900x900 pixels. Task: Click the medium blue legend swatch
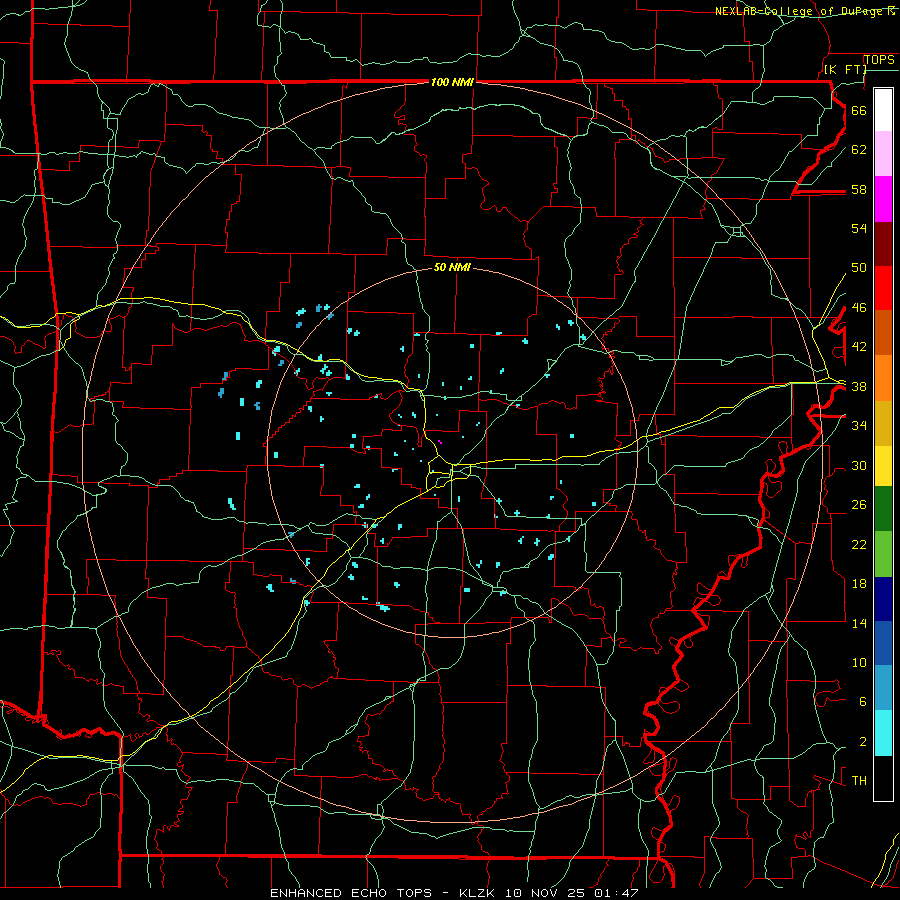[883, 643]
